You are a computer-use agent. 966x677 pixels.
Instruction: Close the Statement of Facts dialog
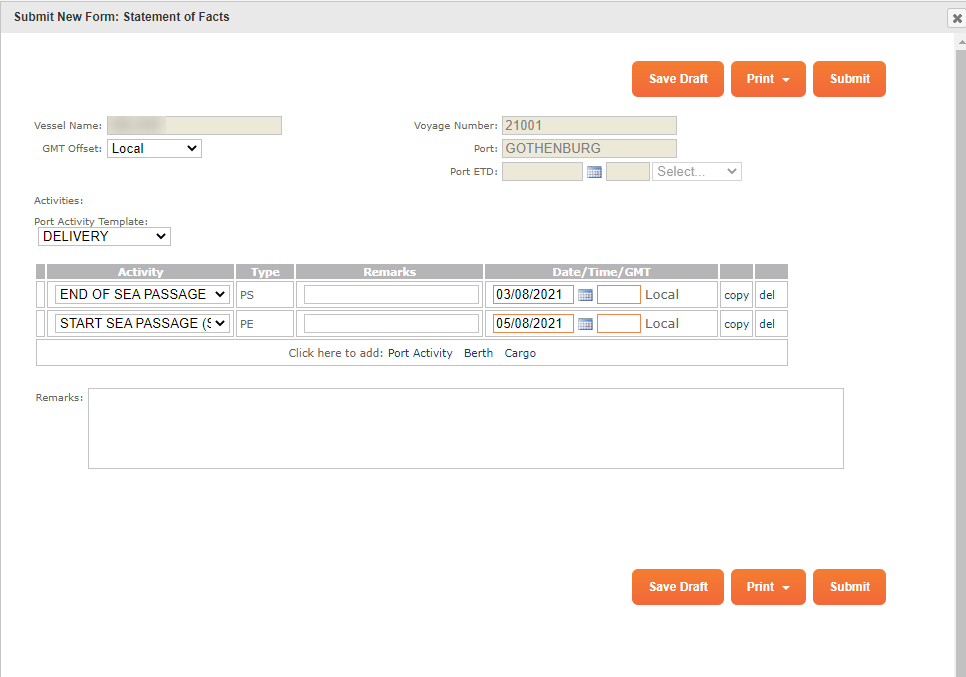point(956,18)
